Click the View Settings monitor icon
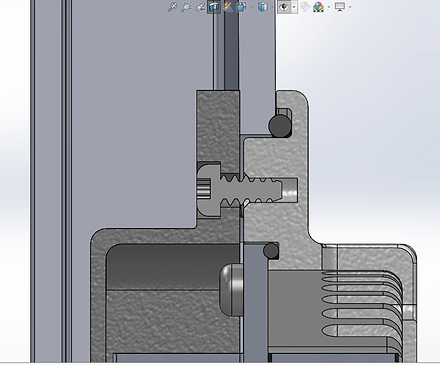Viewport: 440px width, 365px height. (340, 7)
